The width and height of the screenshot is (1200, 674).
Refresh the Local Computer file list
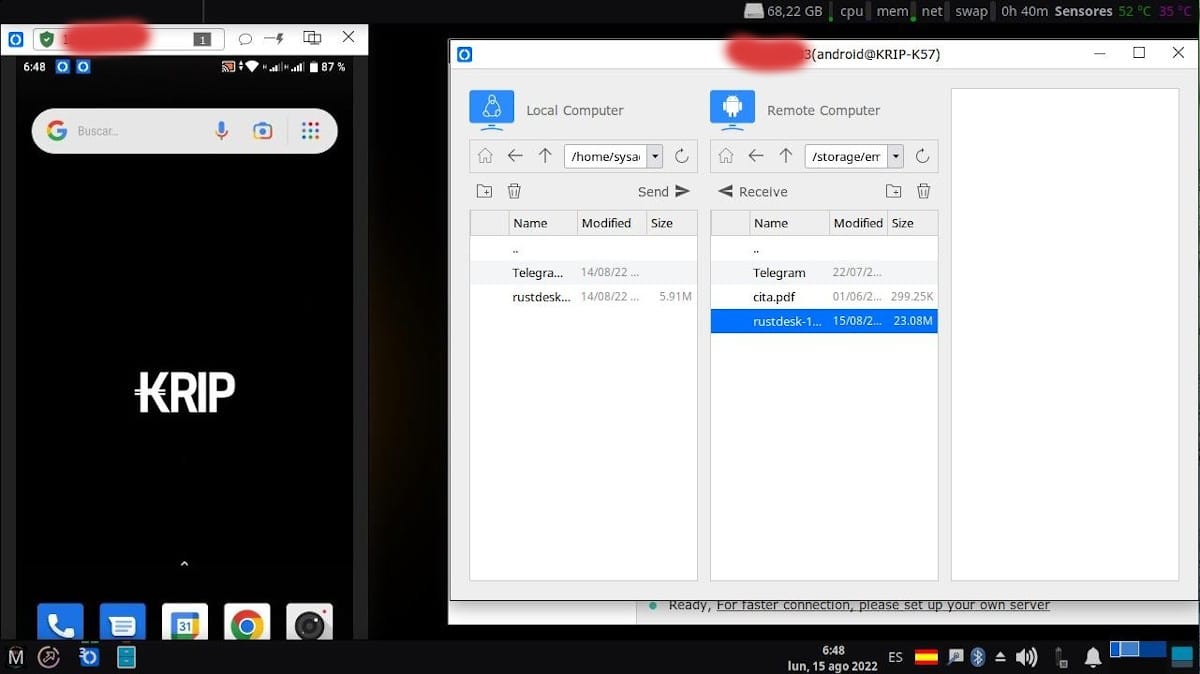click(682, 156)
